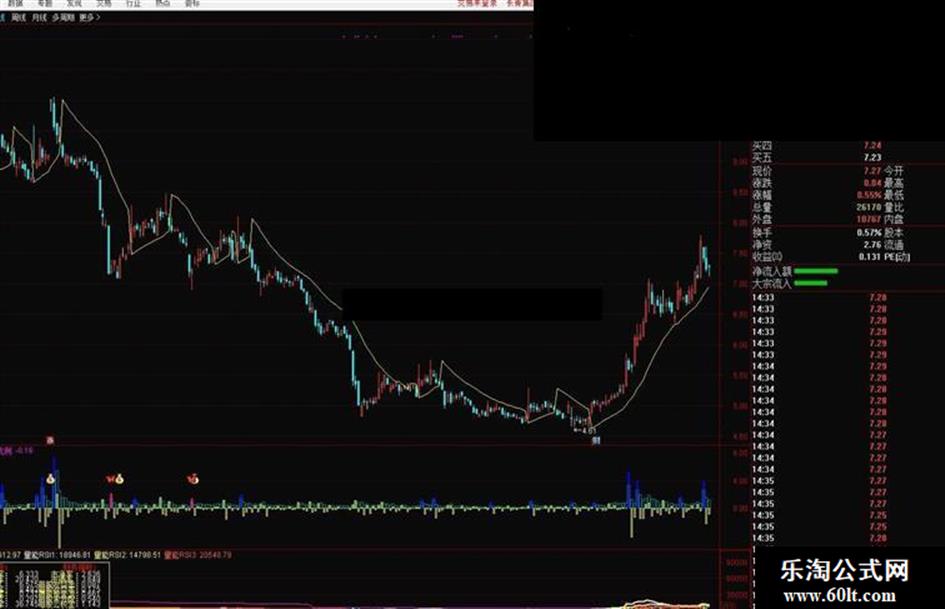Click the 量能RSI2 indicator value label
Screen dimensions: 945x609
pyautogui.click(x=128, y=555)
